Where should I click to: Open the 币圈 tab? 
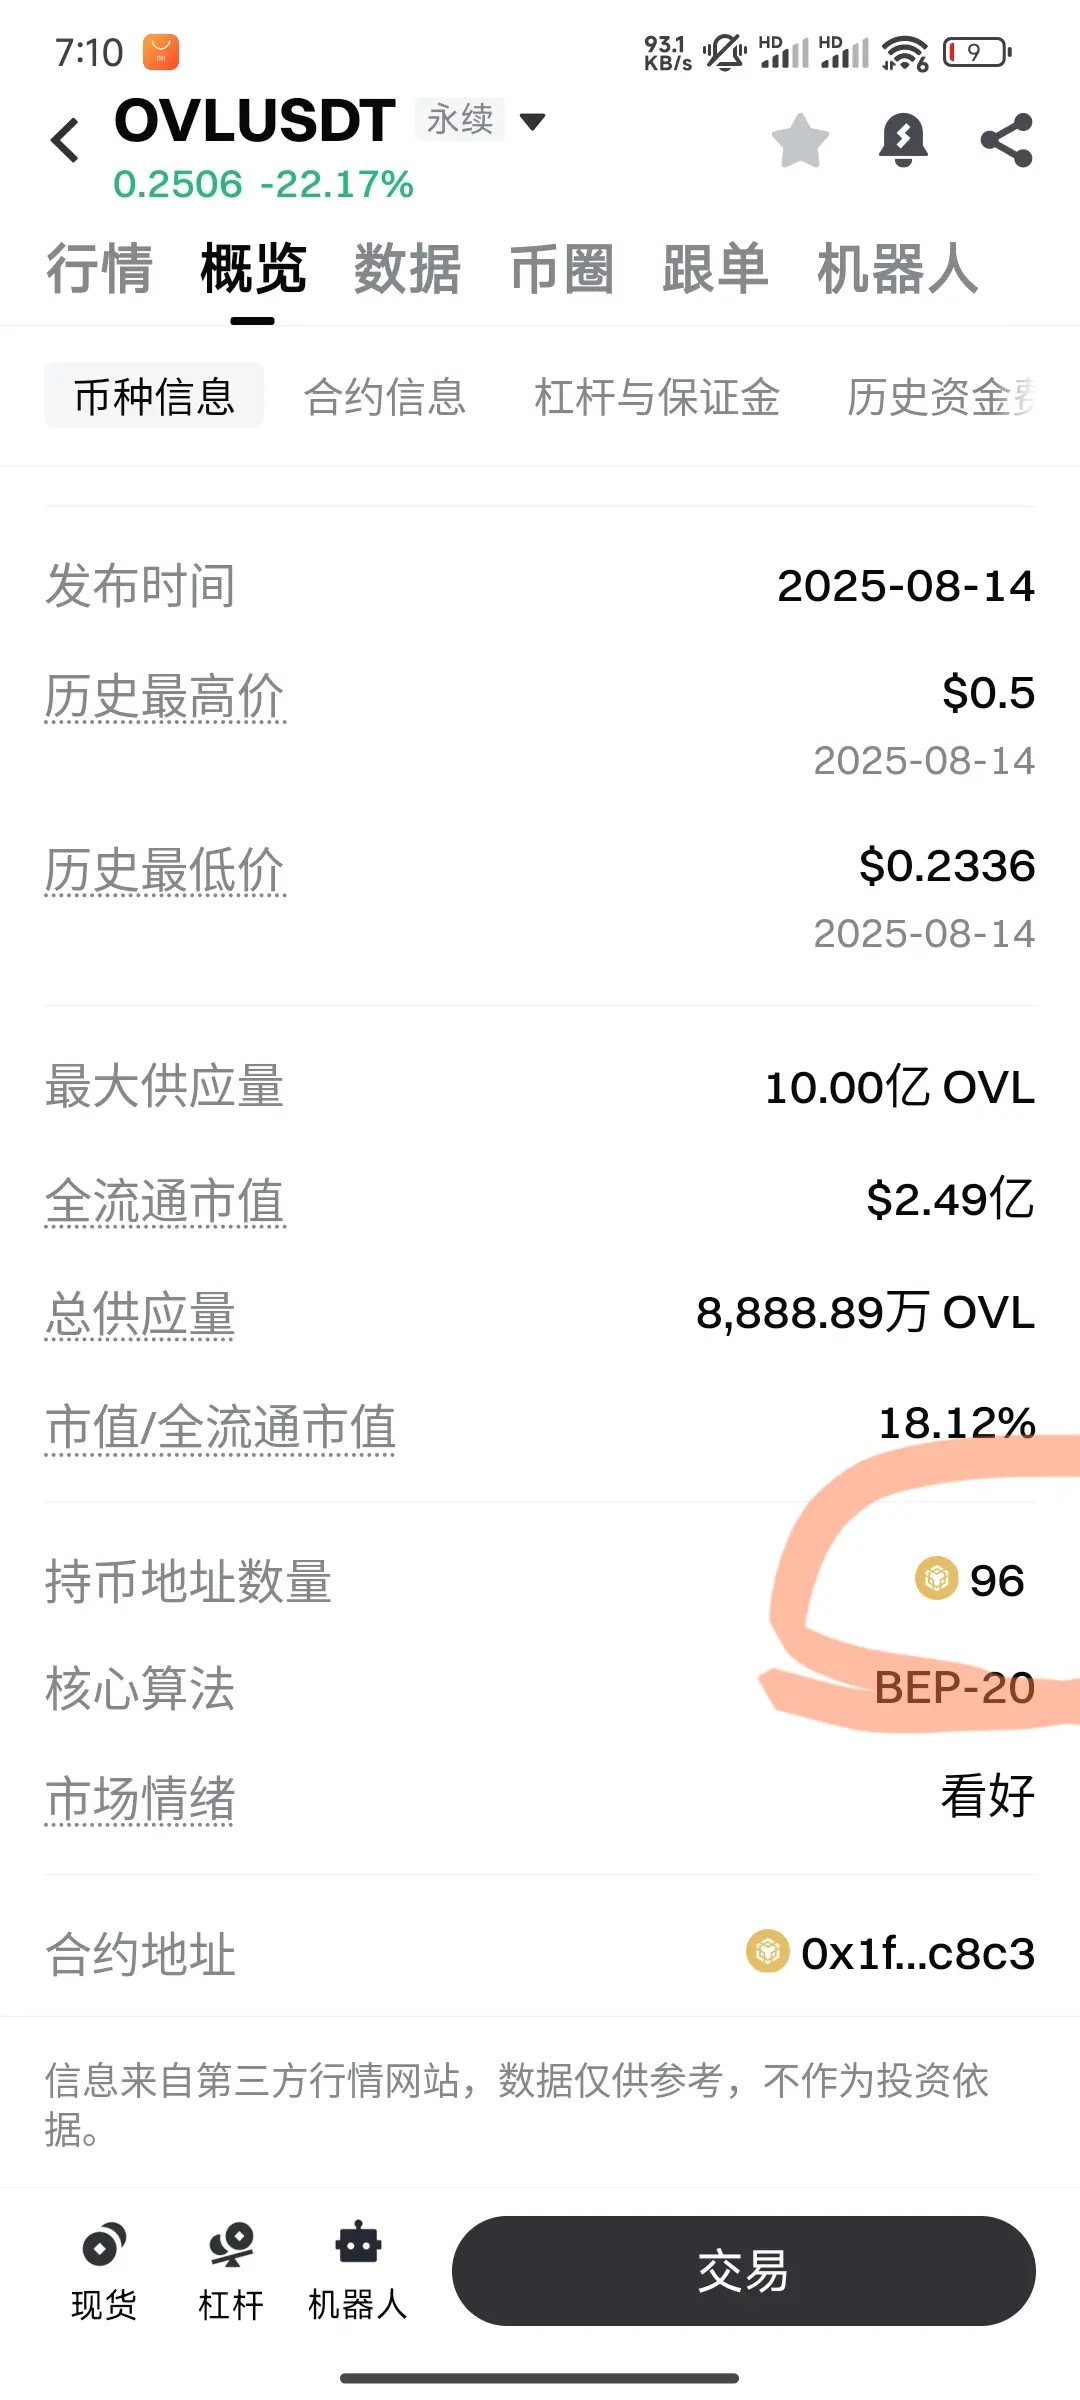point(561,268)
